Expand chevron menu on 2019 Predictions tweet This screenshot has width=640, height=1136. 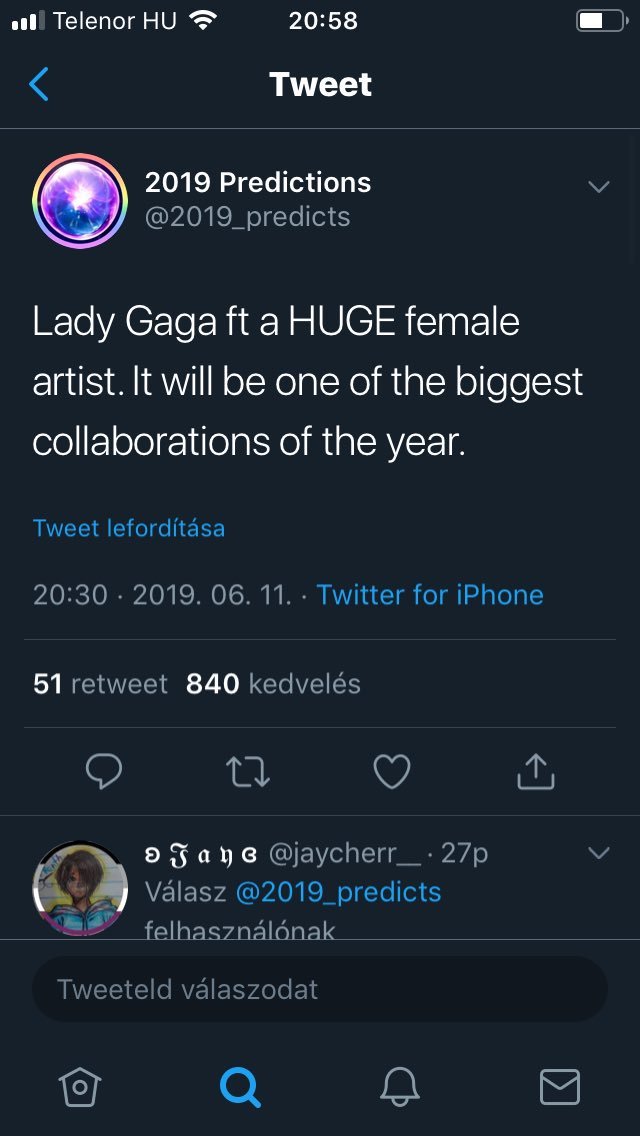(598, 187)
